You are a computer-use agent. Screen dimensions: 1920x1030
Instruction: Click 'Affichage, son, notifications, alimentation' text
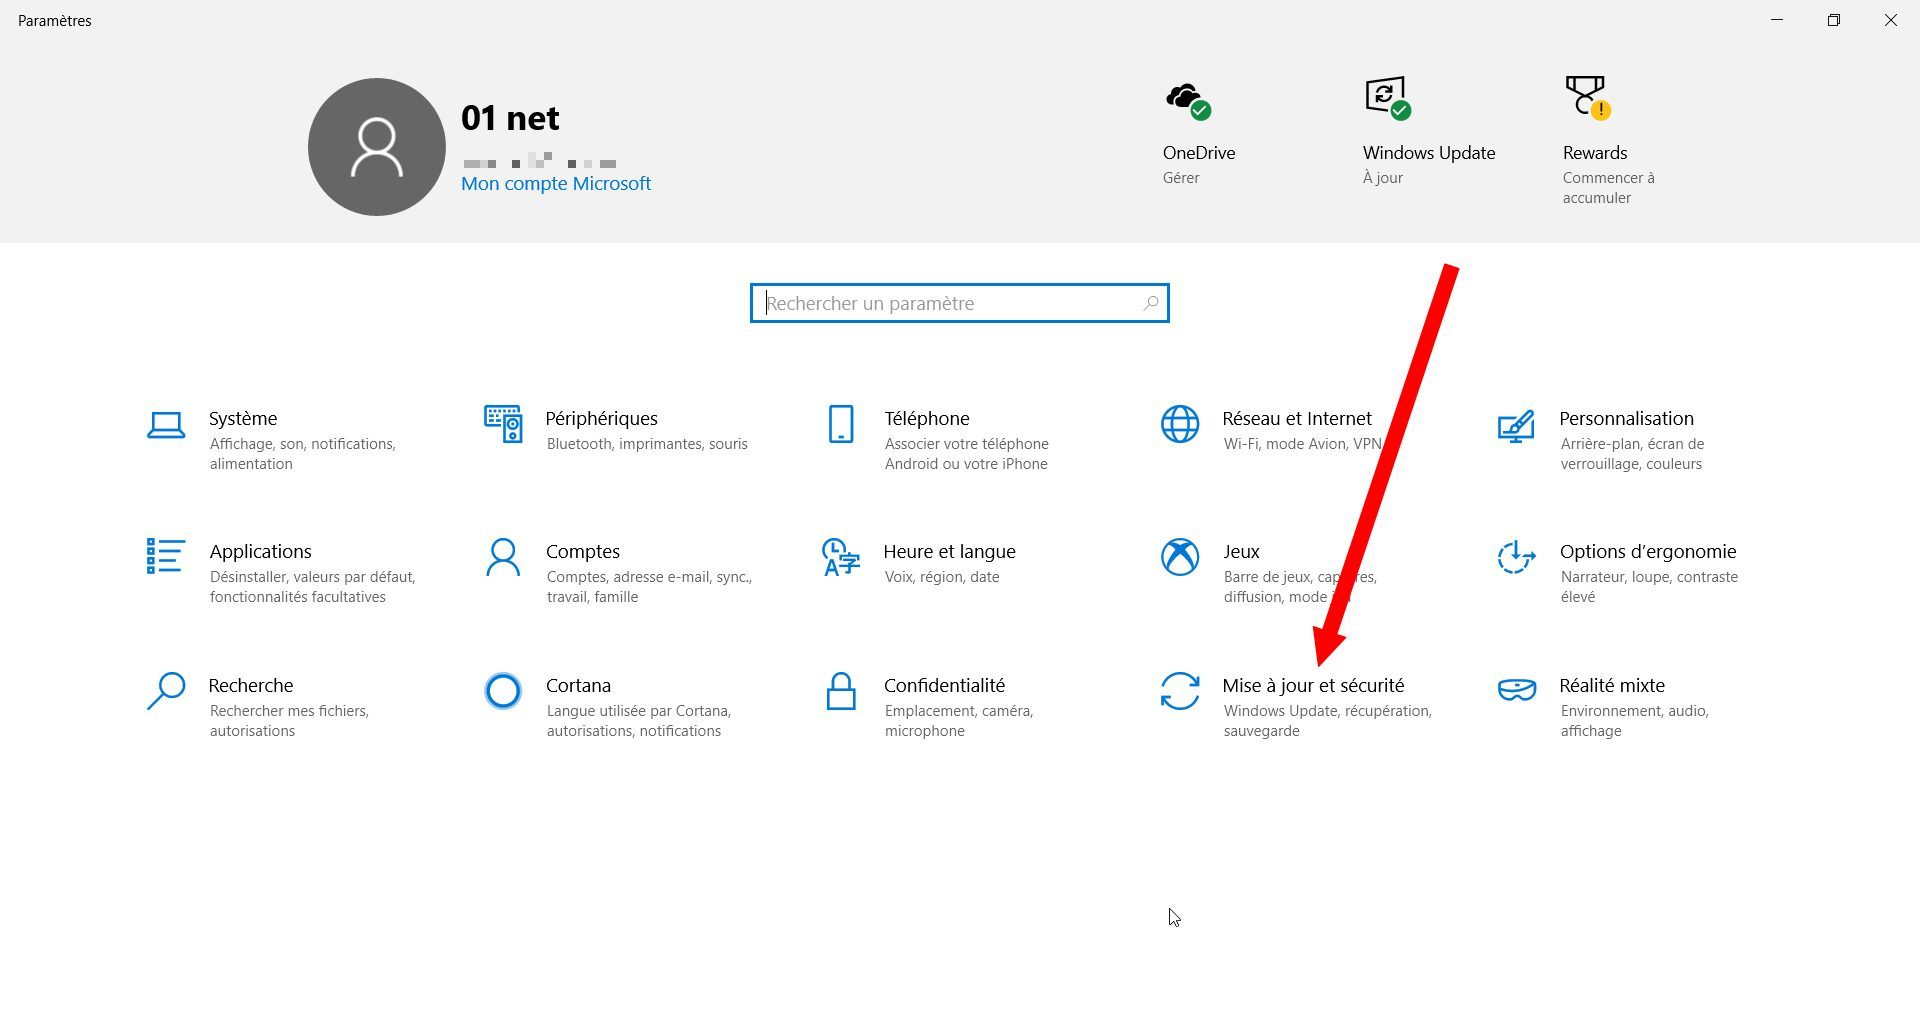303,454
